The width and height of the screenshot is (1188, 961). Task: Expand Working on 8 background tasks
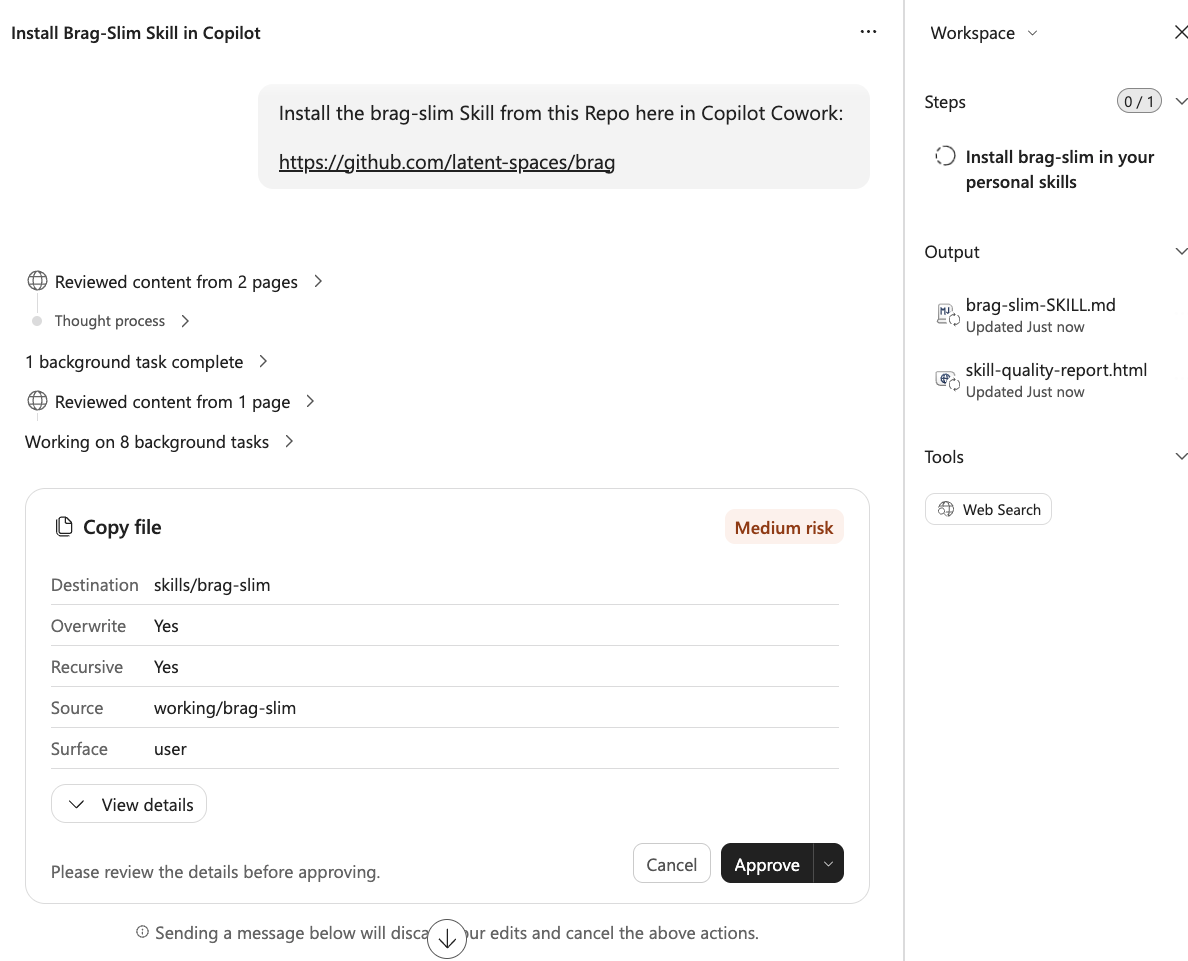click(159, 442)
